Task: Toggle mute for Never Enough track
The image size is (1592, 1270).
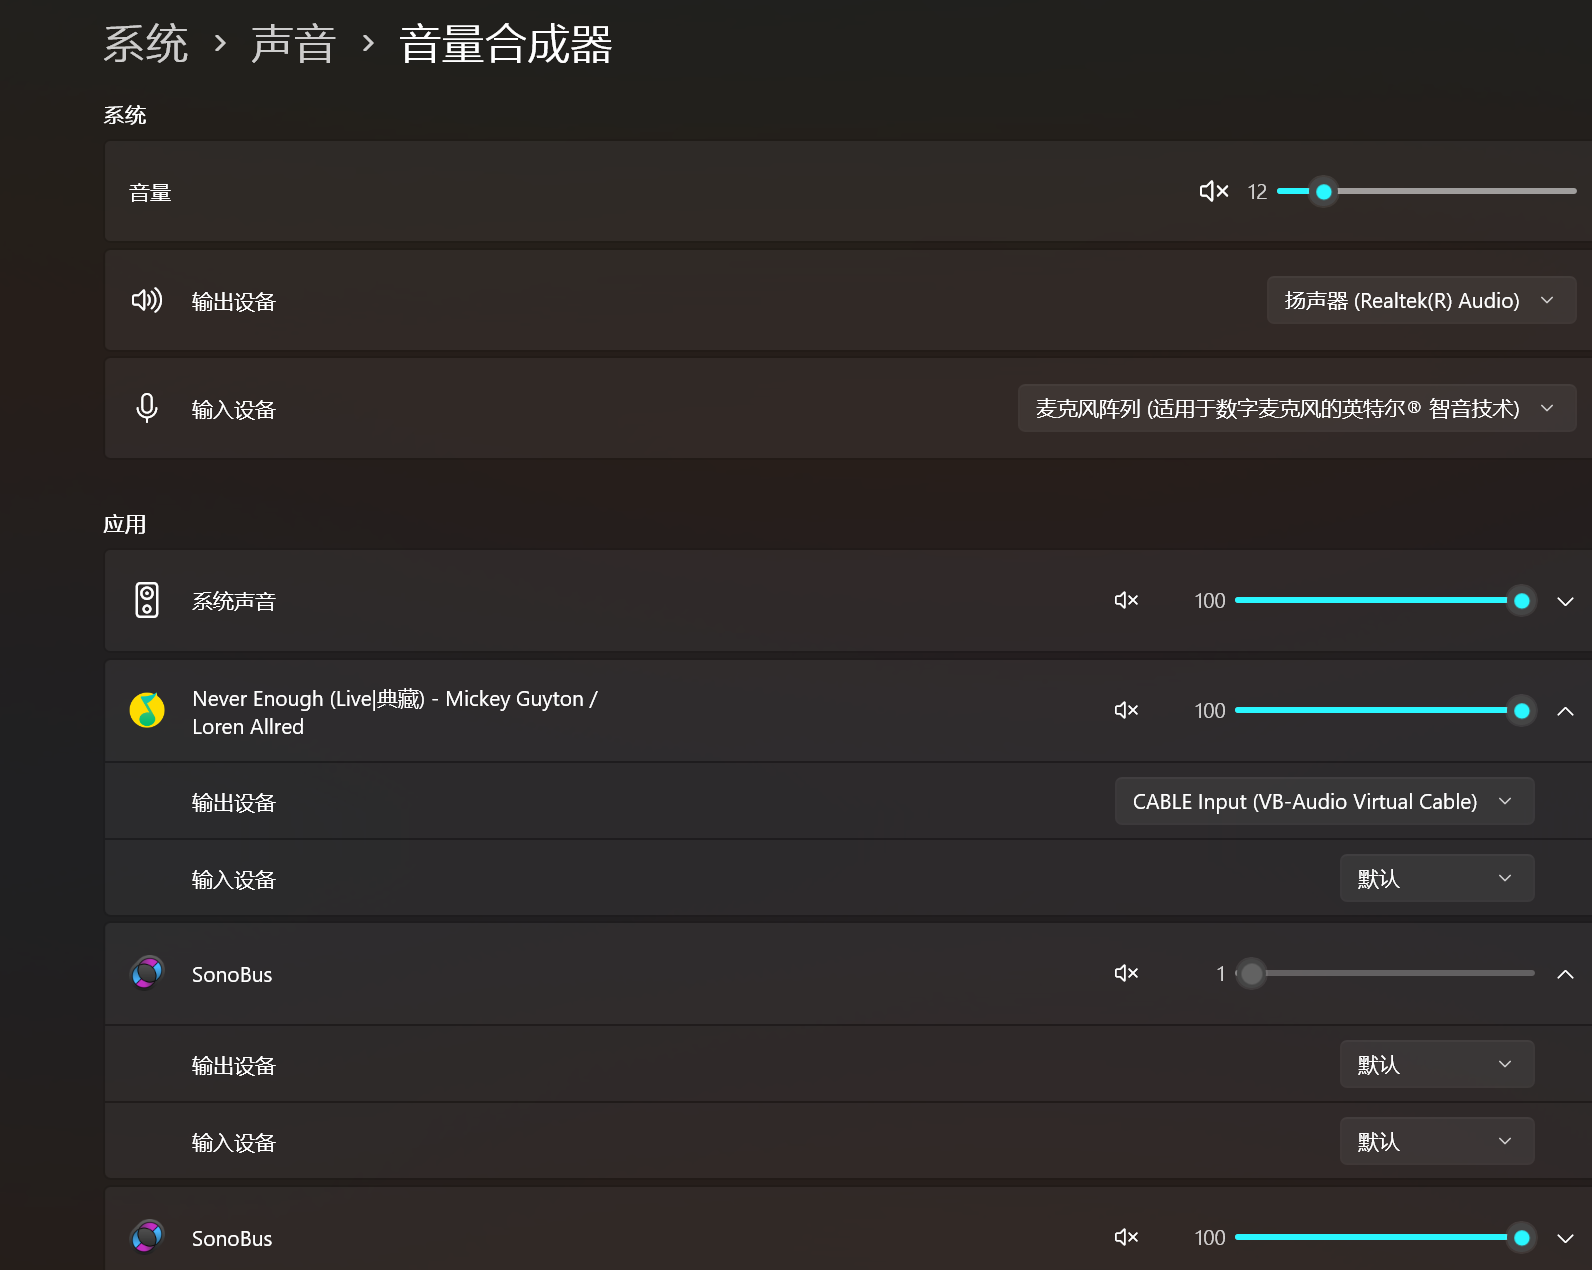Action: (1126, 710)
